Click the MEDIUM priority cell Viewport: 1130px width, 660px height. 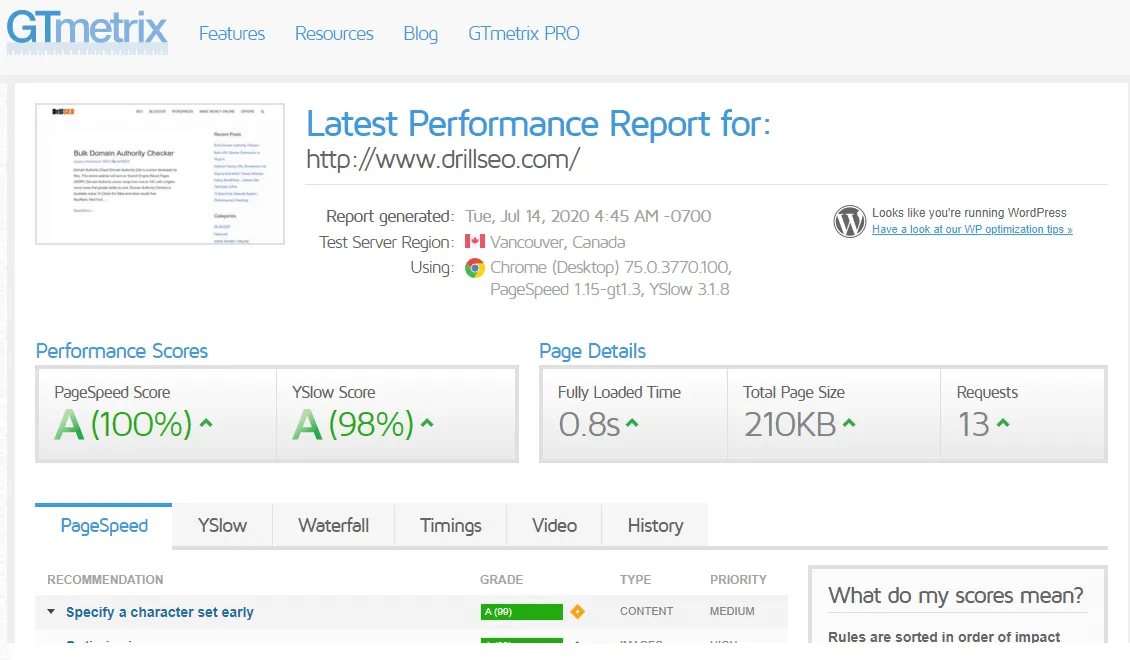732,611
